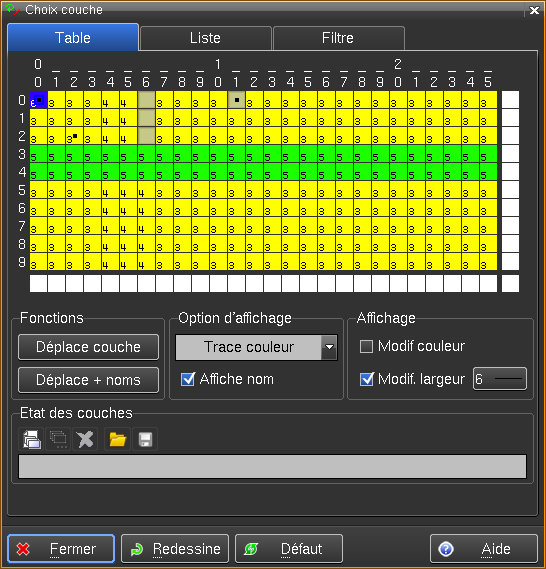Click the grey Etat des couches text field
Viewport: 546px width, 569px height.
coord(272,466)
